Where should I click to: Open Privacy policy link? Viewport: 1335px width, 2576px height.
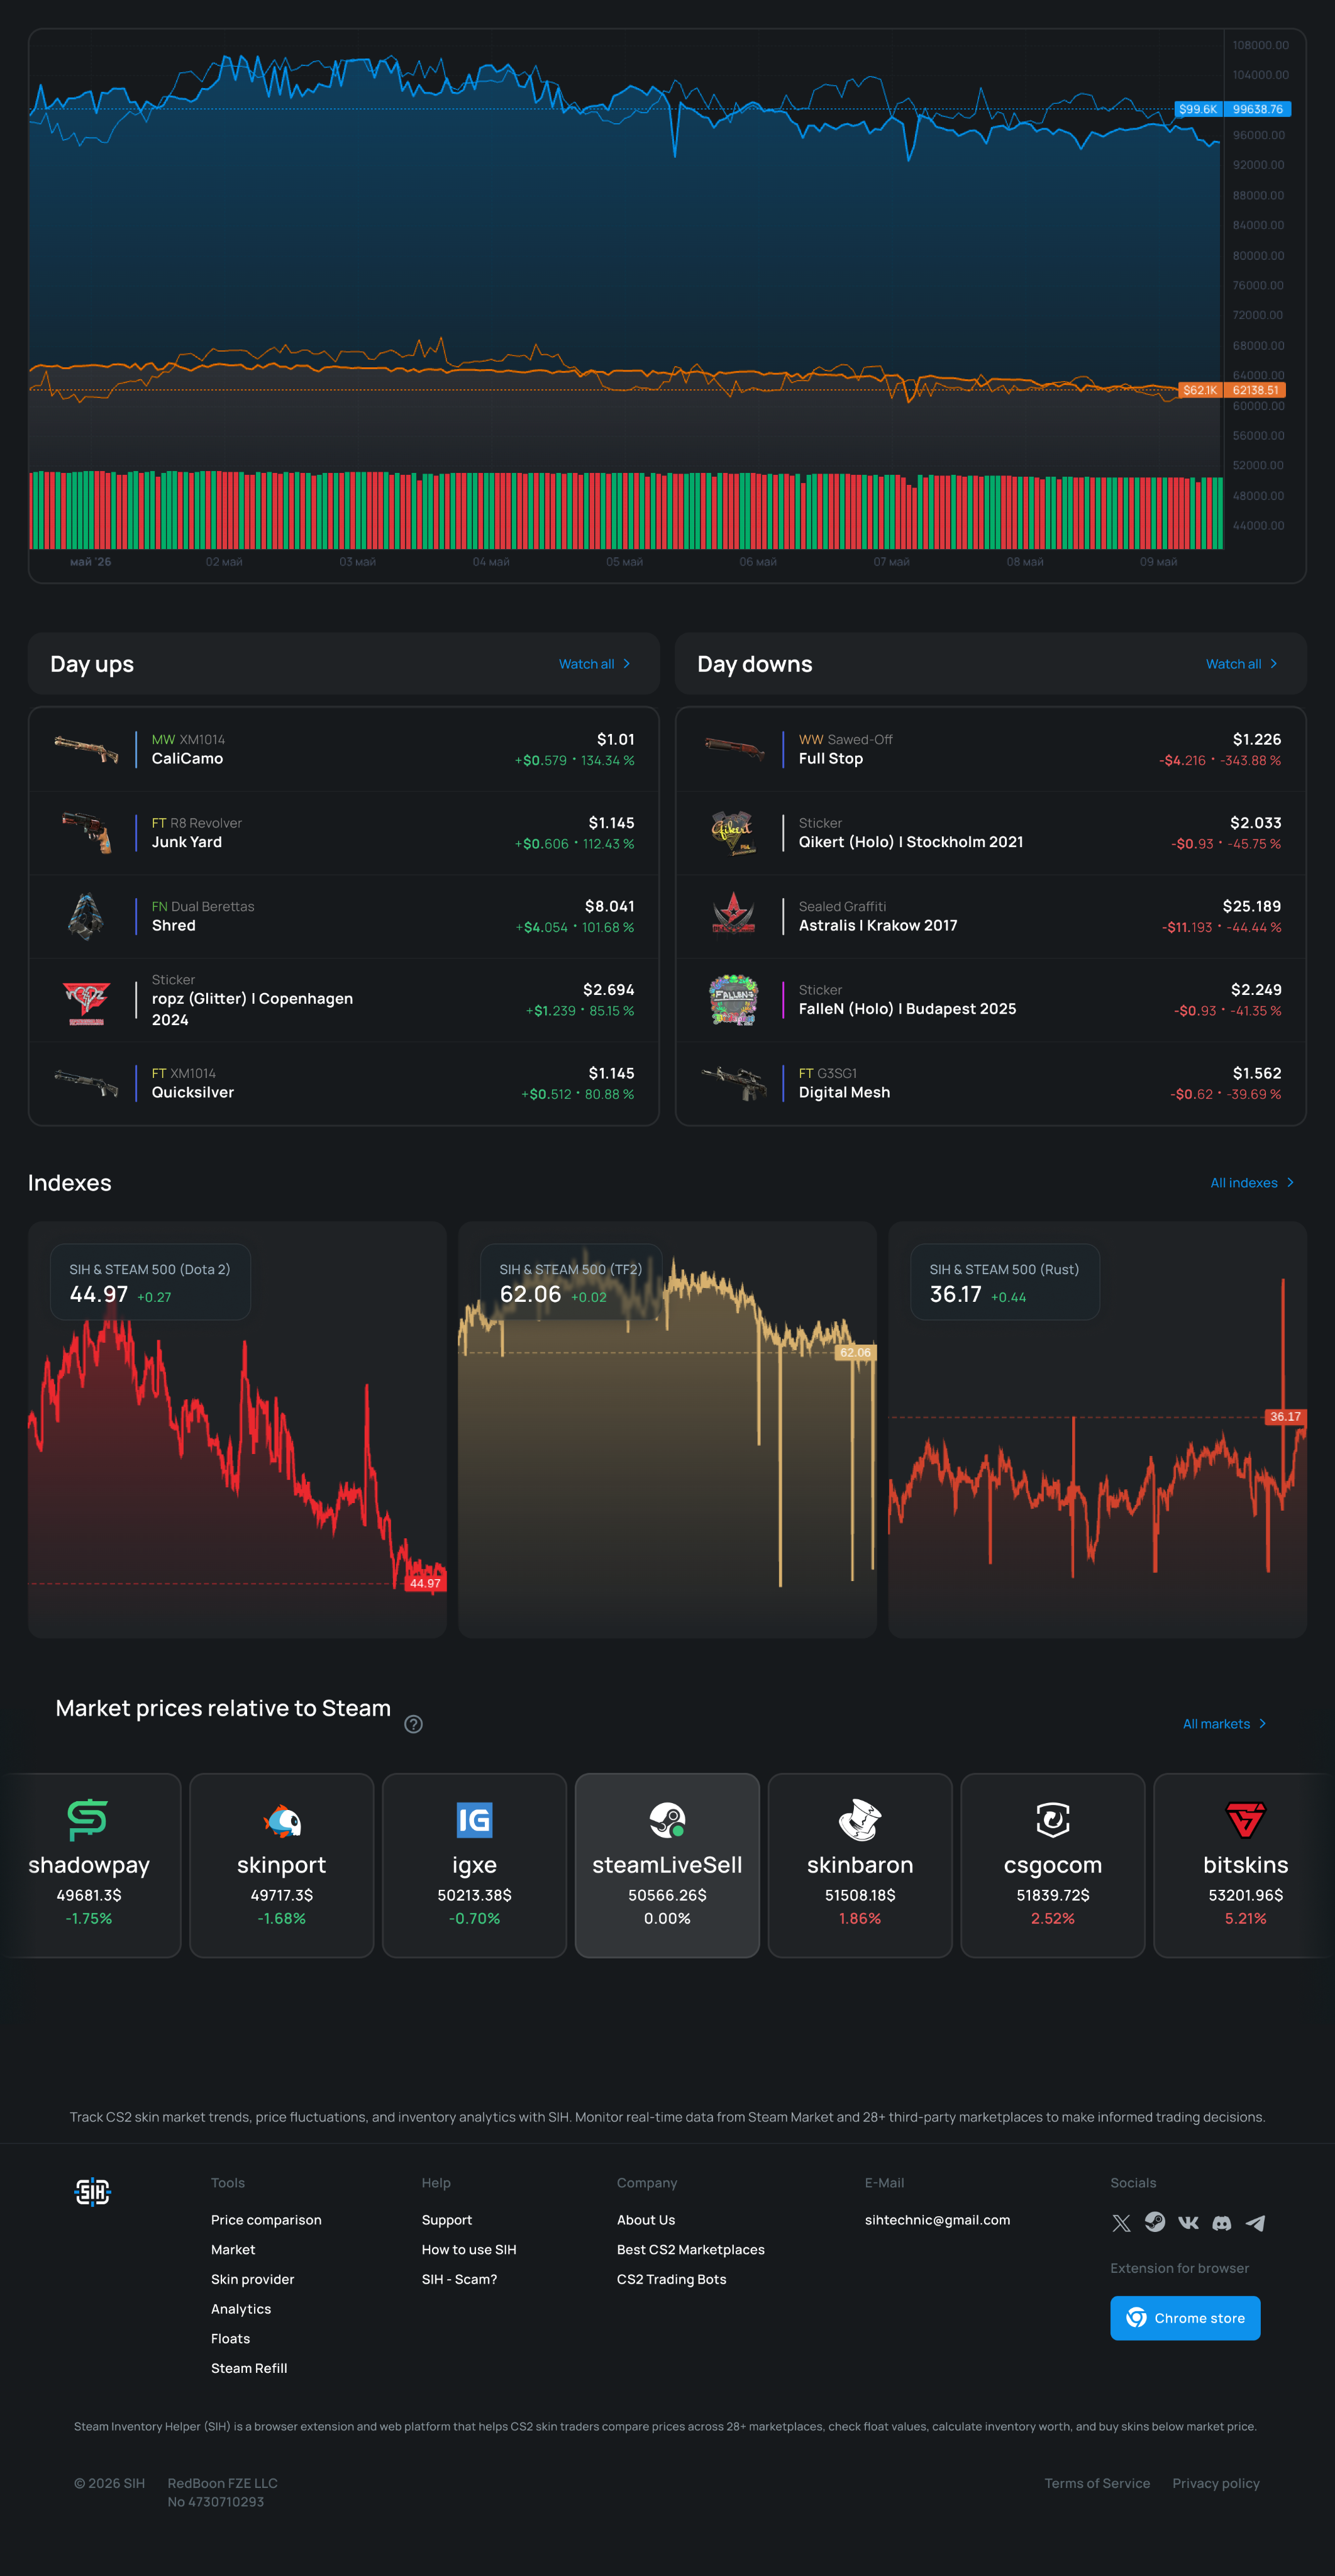click(1216, 2484)
